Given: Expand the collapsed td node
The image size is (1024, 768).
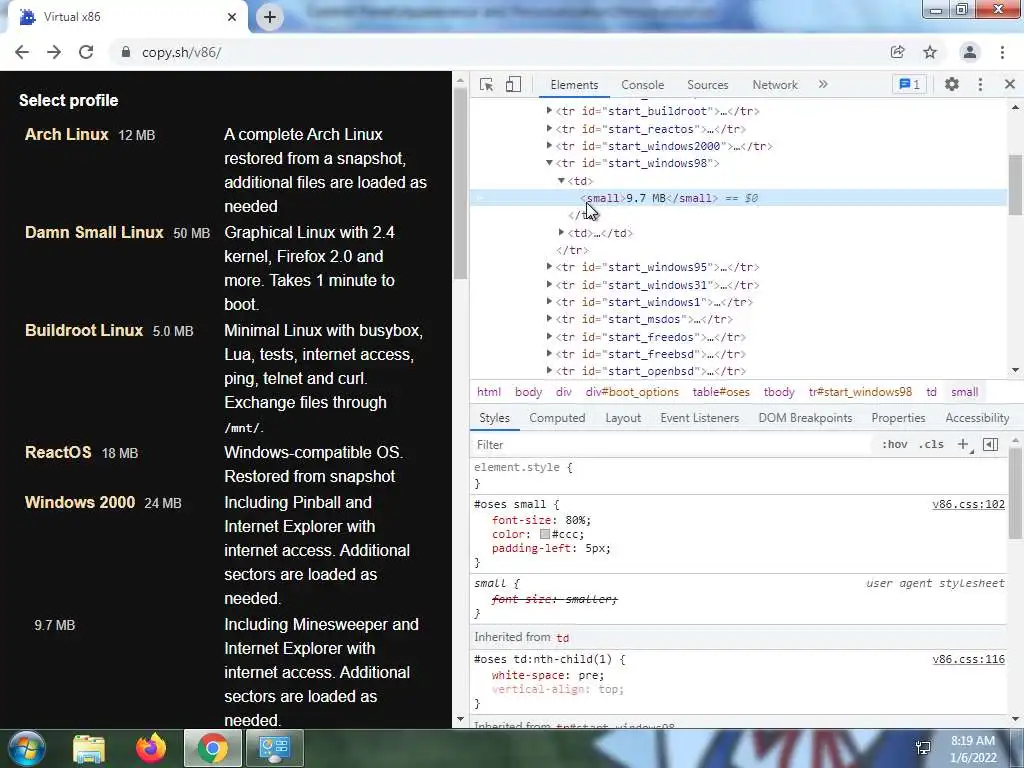Looking at the screenshot, I should (x=561, y=232).
